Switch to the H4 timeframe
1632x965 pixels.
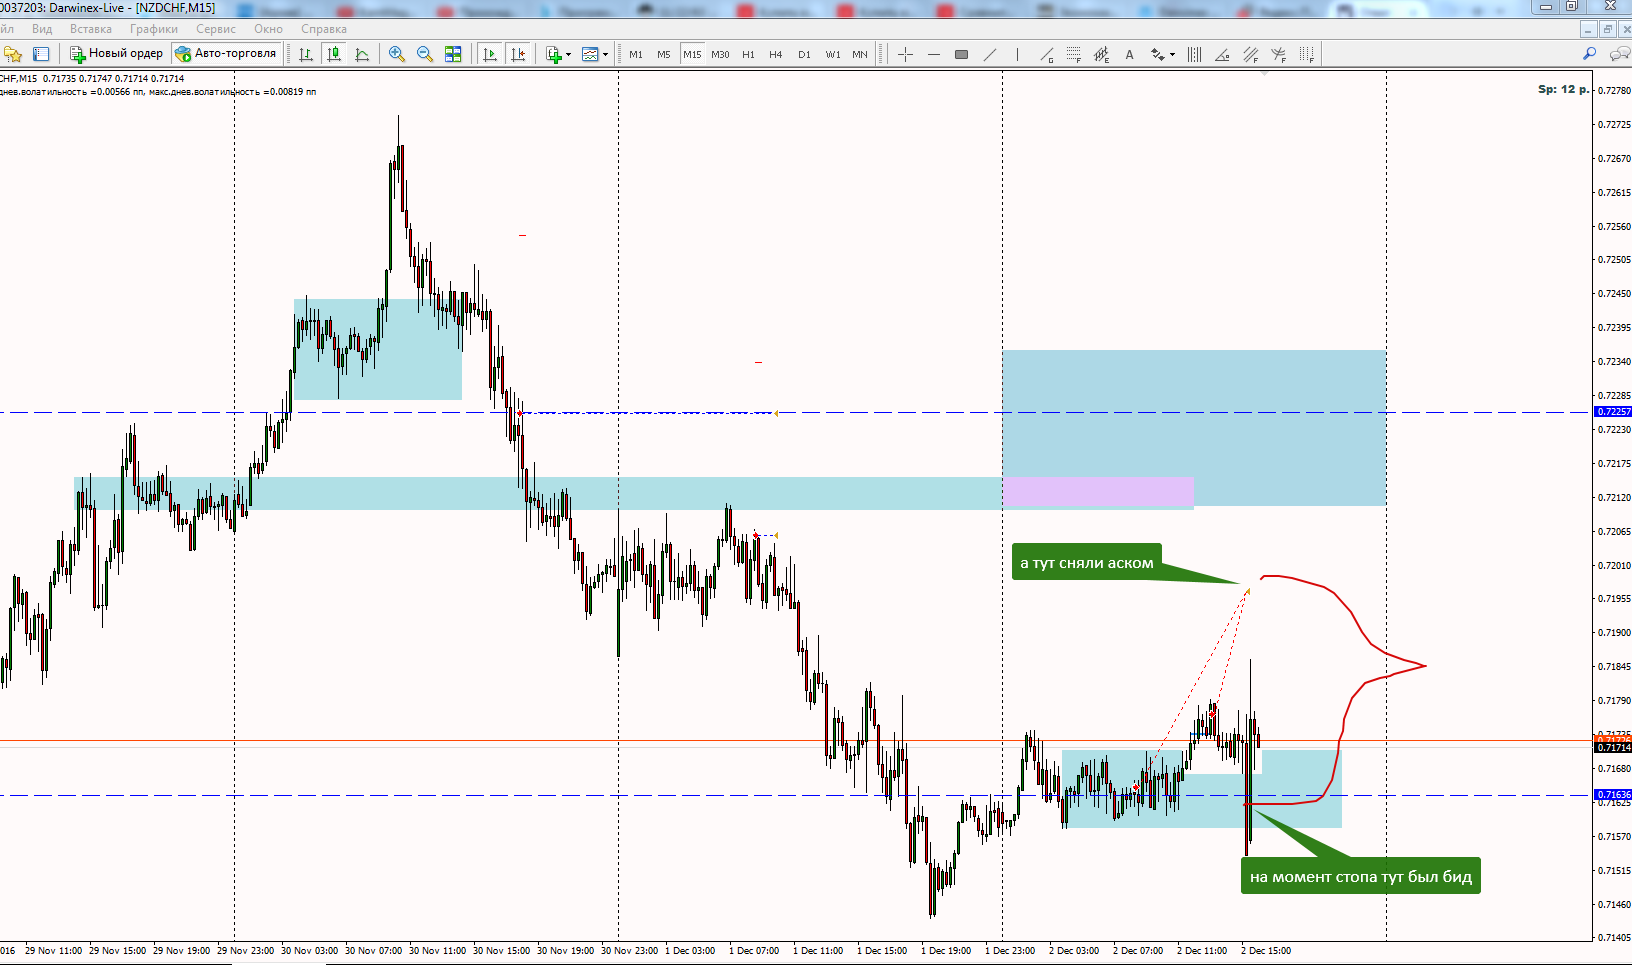click(x=776, y=54)
